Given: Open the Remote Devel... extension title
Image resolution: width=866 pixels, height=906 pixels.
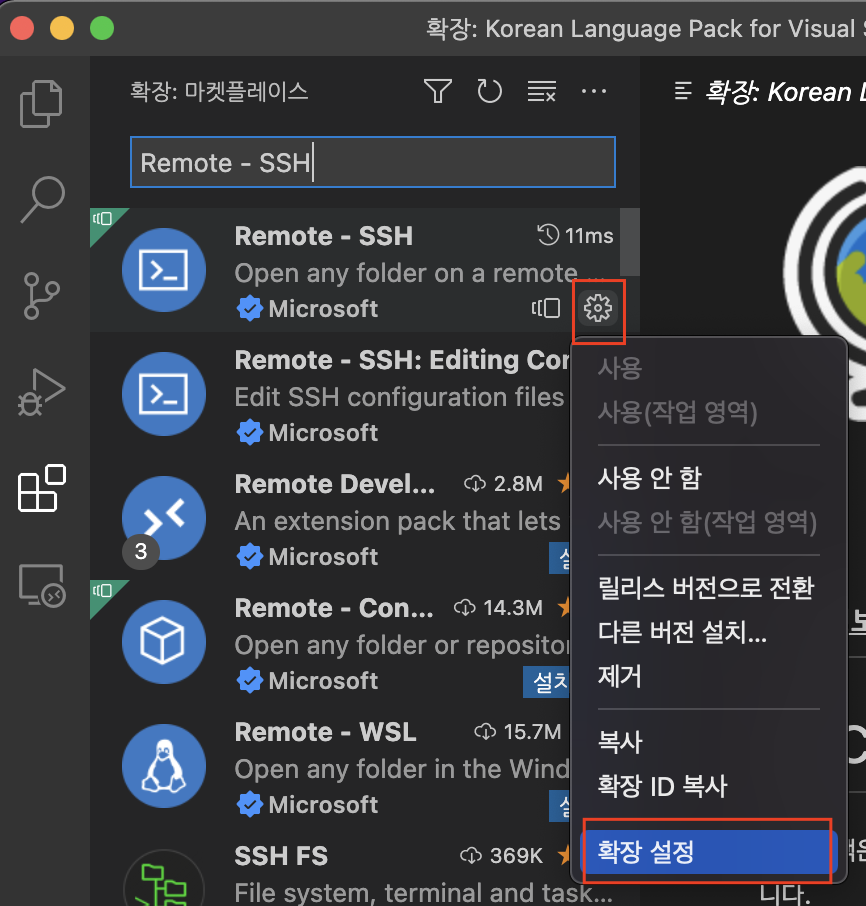Looking at the screenshot, I should point(334,484).
